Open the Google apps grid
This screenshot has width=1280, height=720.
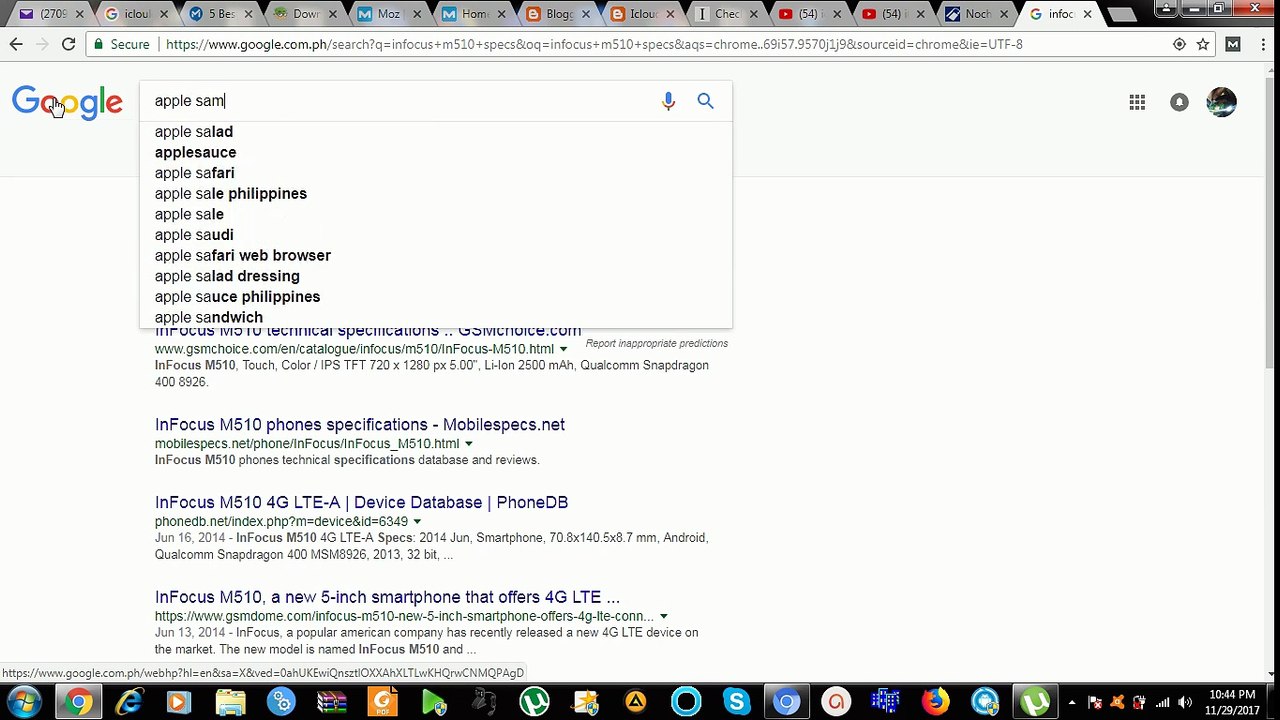click(1137, 102)
